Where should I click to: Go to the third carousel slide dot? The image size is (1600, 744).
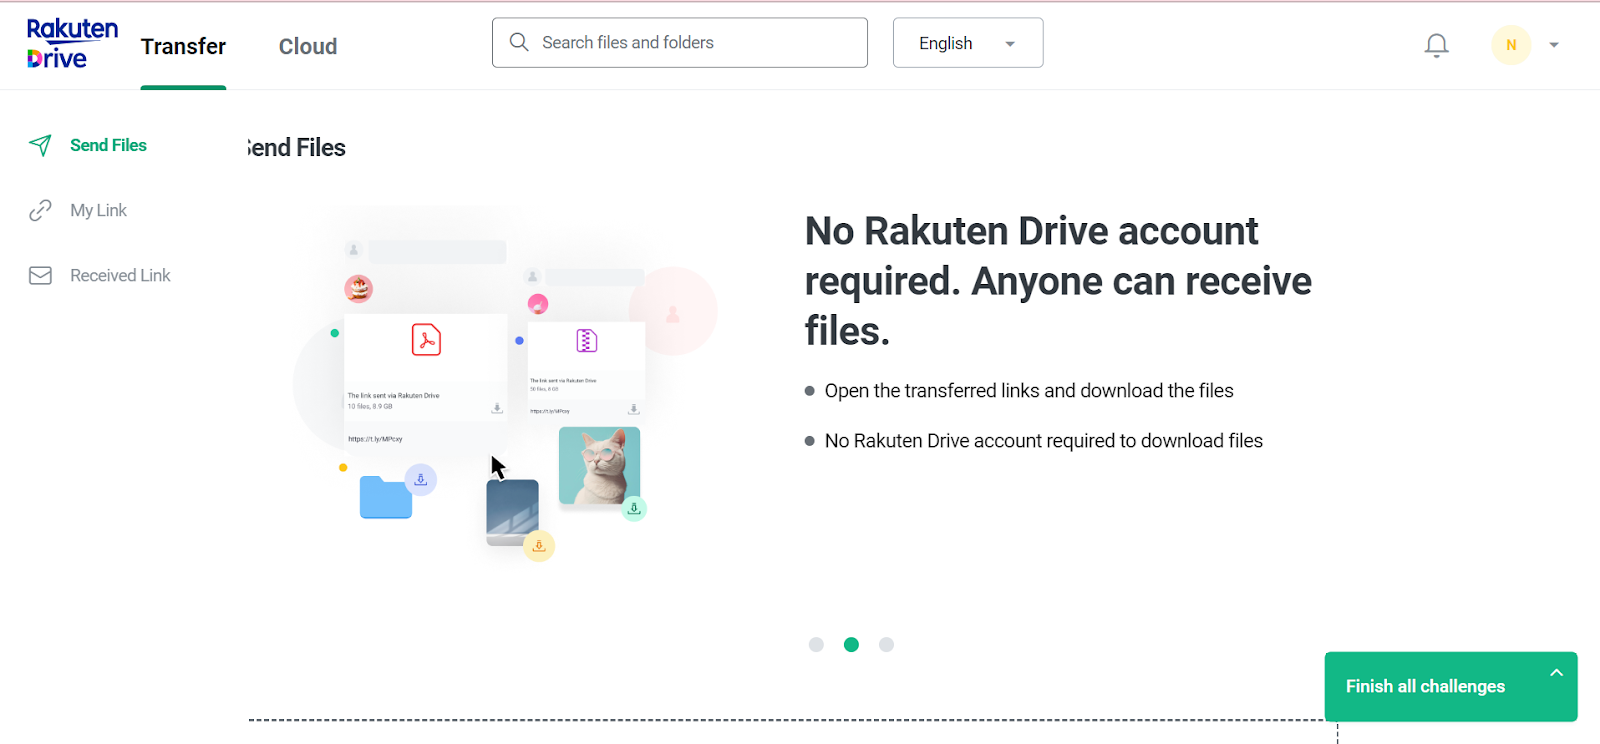(886, 645)
